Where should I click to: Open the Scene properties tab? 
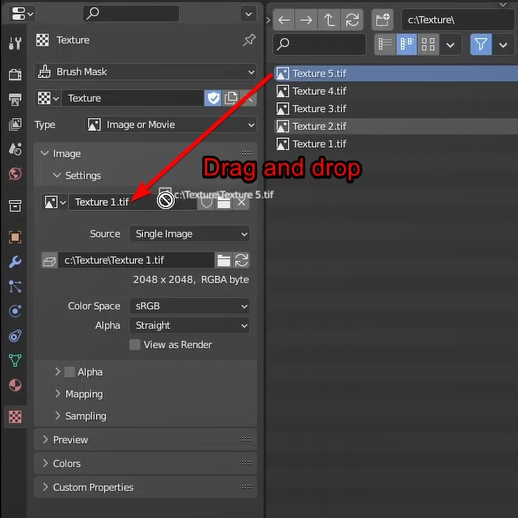[x=15, y=149]
